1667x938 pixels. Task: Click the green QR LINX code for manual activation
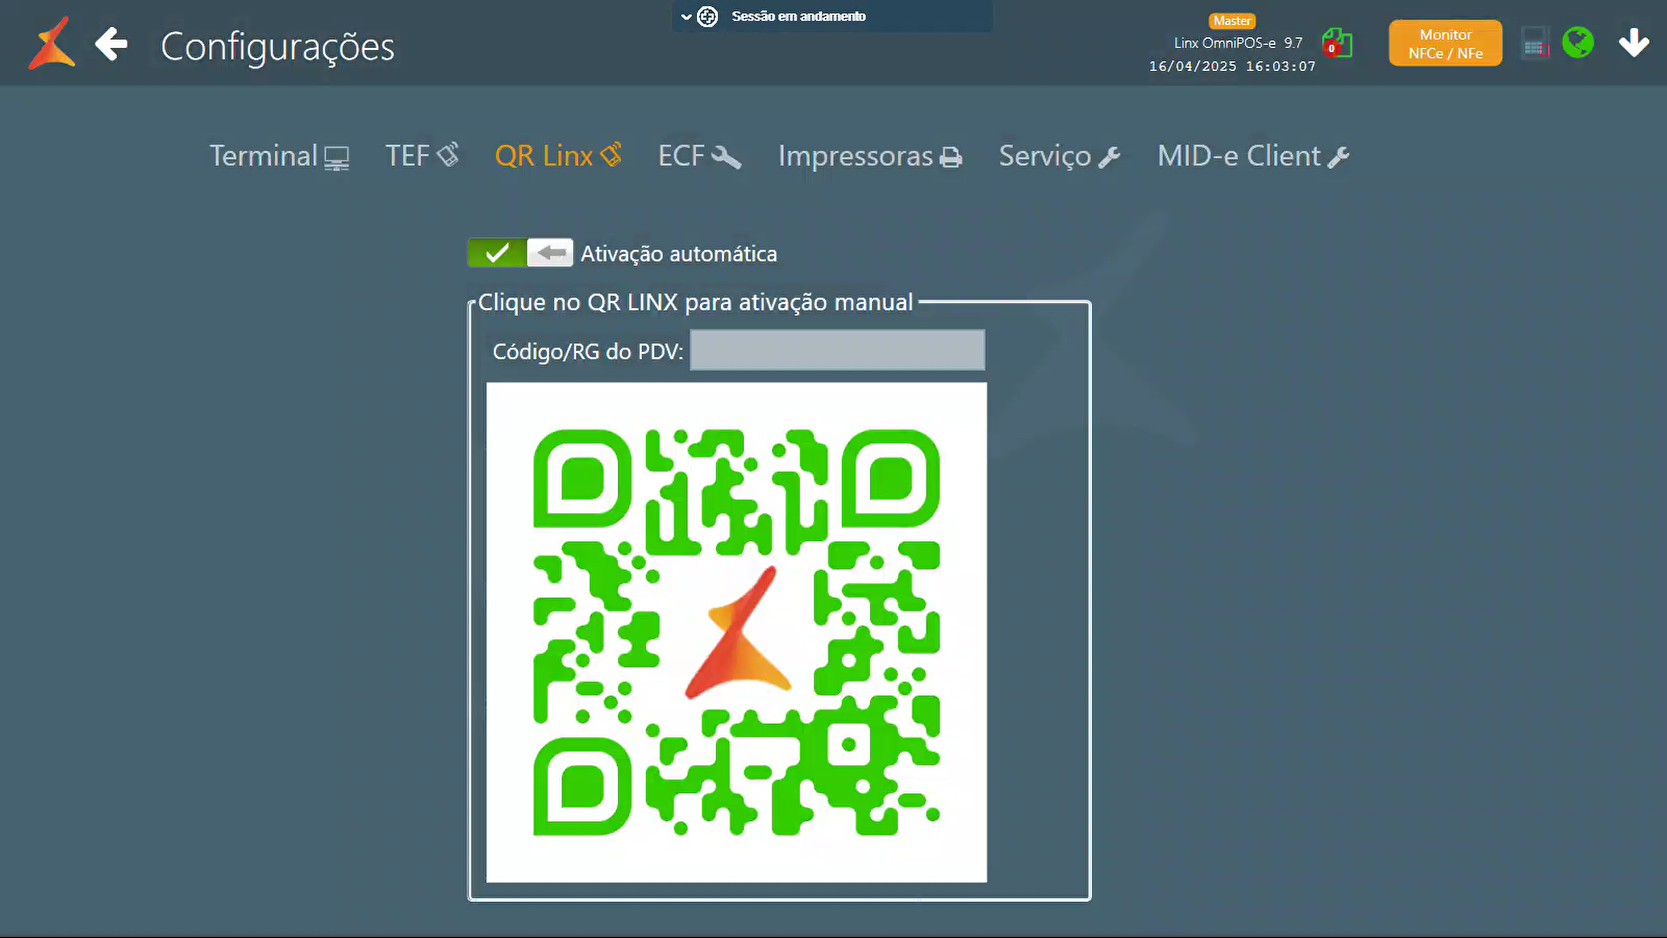tap(736, 632)
